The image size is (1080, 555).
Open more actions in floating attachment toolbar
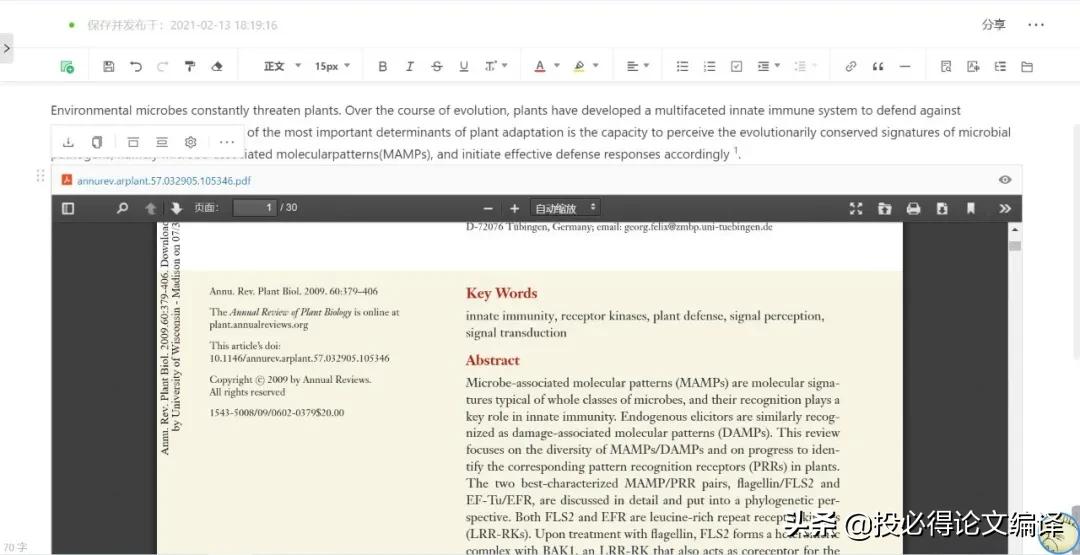pyautogui.click(x=227, y=142)
